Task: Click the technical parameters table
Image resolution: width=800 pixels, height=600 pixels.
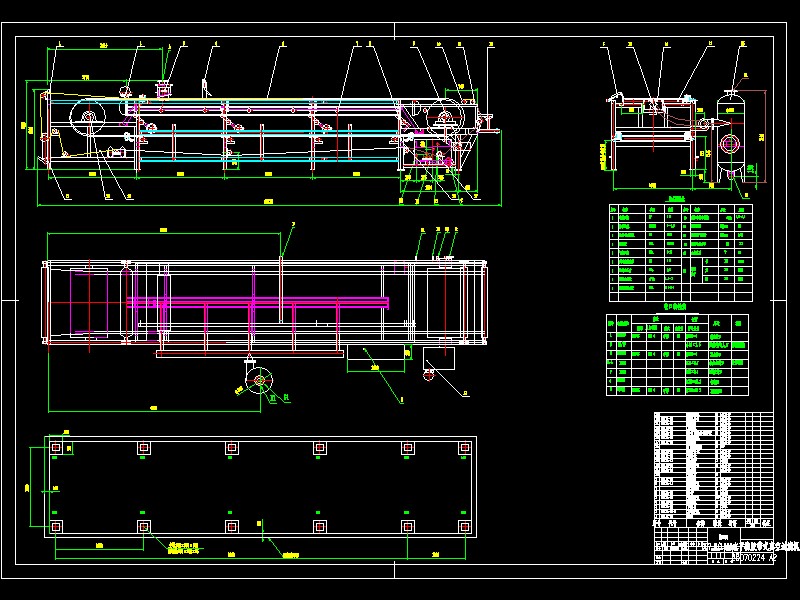Action: click(x=679, y=252)
